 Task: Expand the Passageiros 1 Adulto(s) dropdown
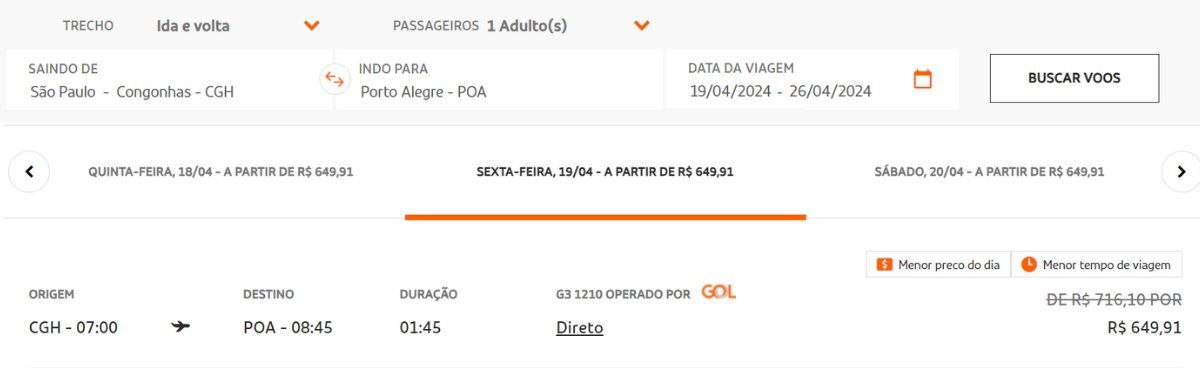click(641, 26)
